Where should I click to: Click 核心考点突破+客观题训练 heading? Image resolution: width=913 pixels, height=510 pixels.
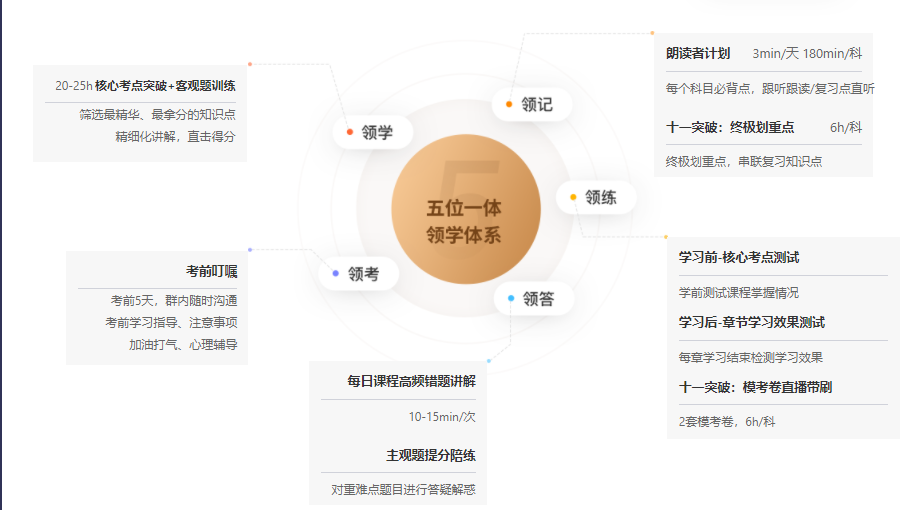(x=165, y=86)
